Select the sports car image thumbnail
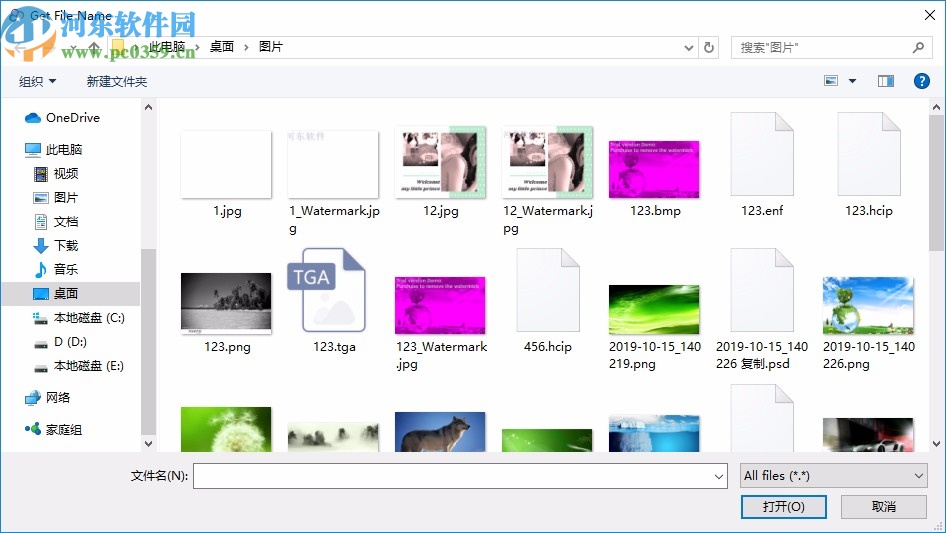The height and width of the screenshot is (533, 946). (x=868, y=435)
